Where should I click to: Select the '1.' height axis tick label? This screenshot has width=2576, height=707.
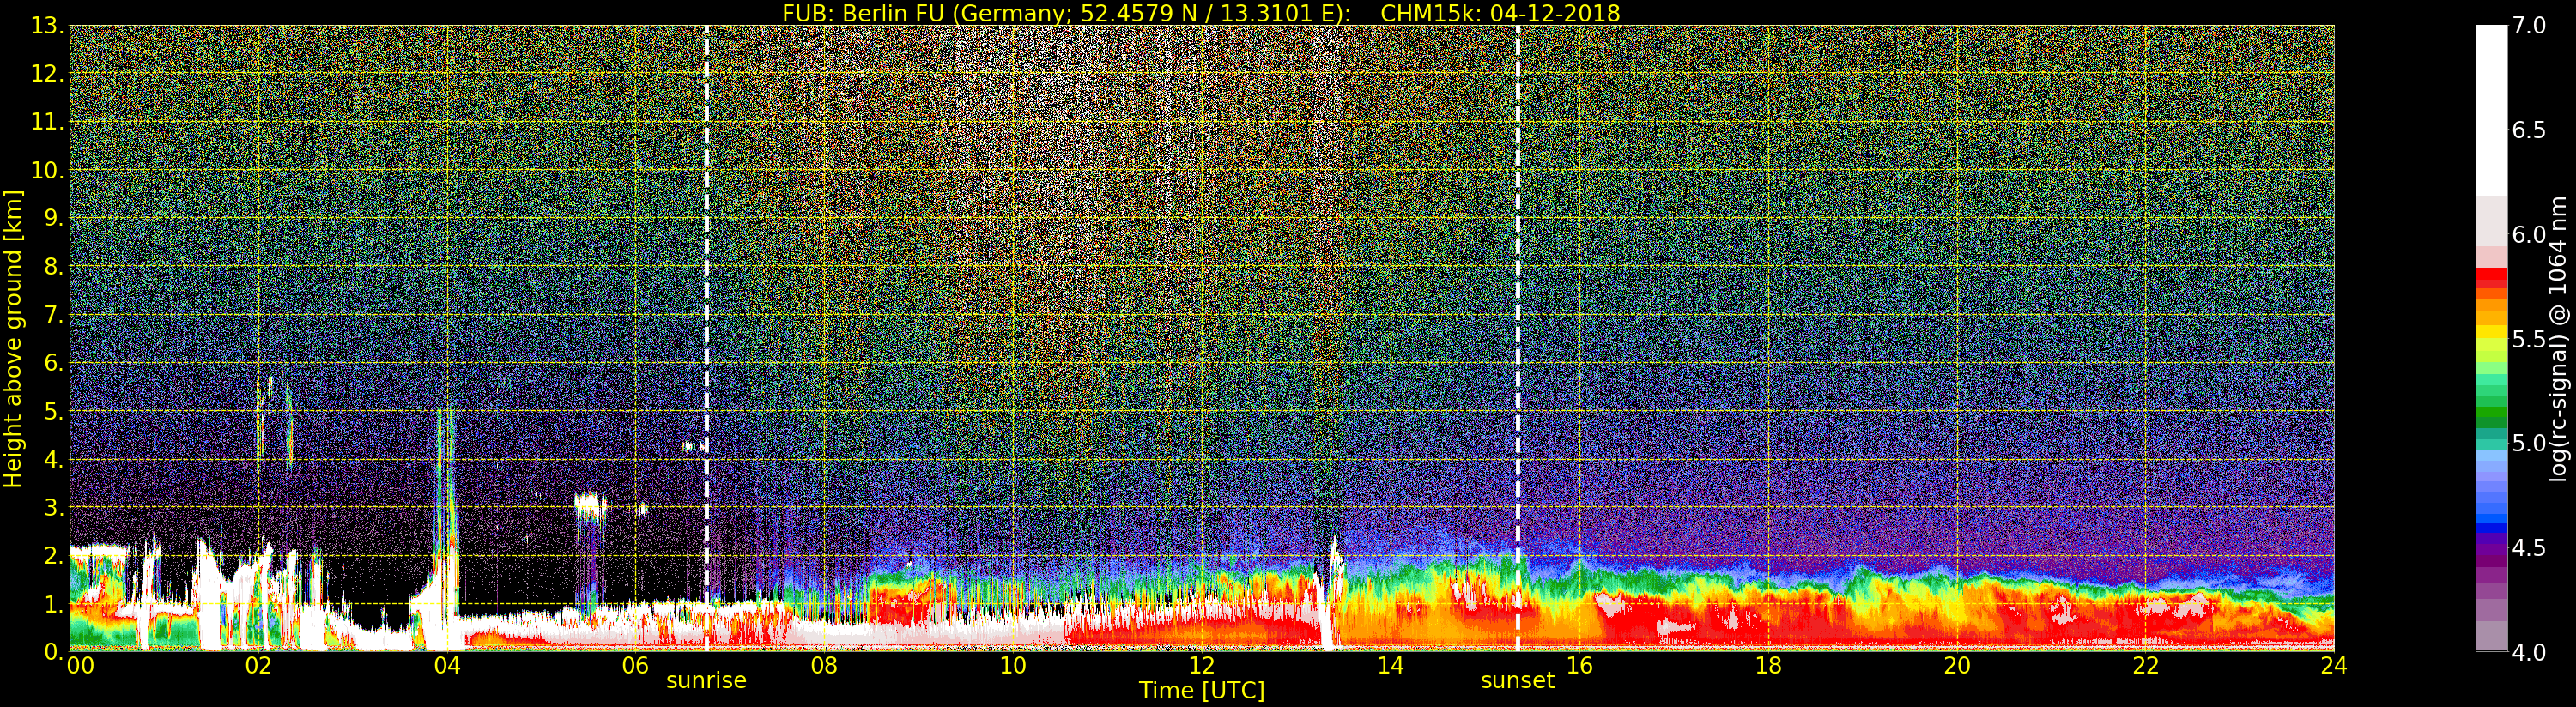tap(53, 604)
